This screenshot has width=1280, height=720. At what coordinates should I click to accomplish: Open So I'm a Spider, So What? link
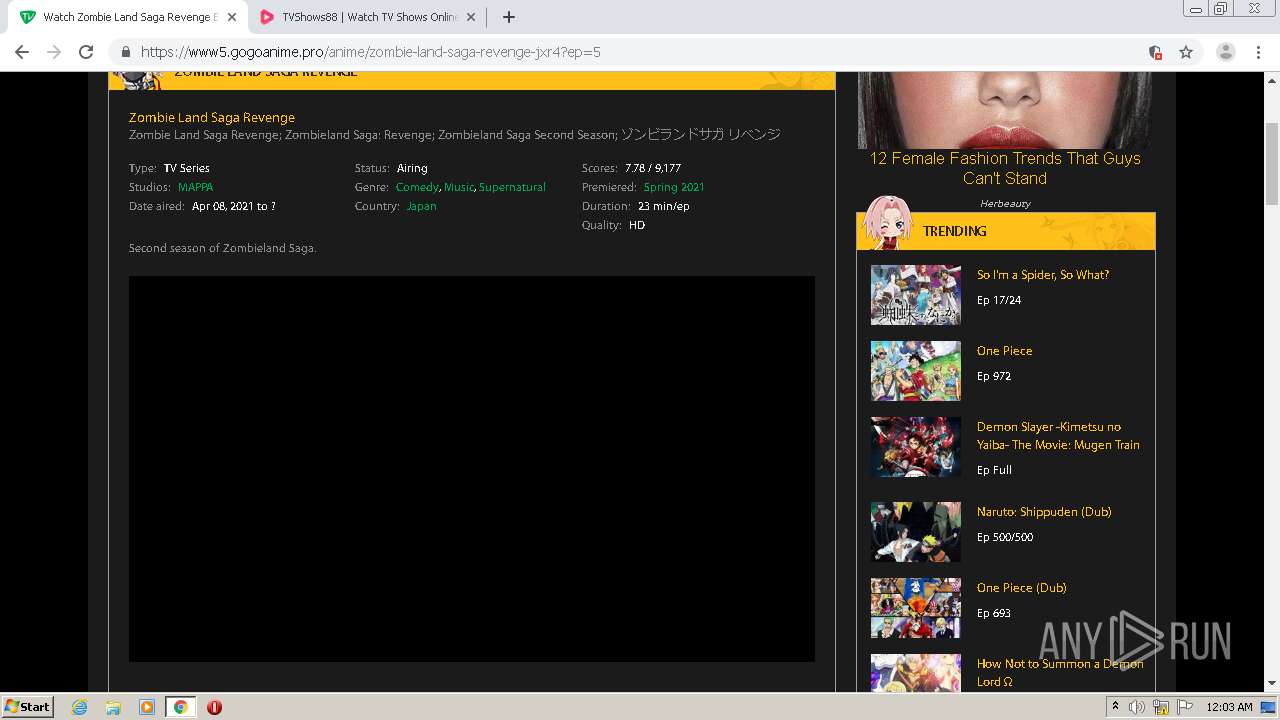coord(1043,275)
